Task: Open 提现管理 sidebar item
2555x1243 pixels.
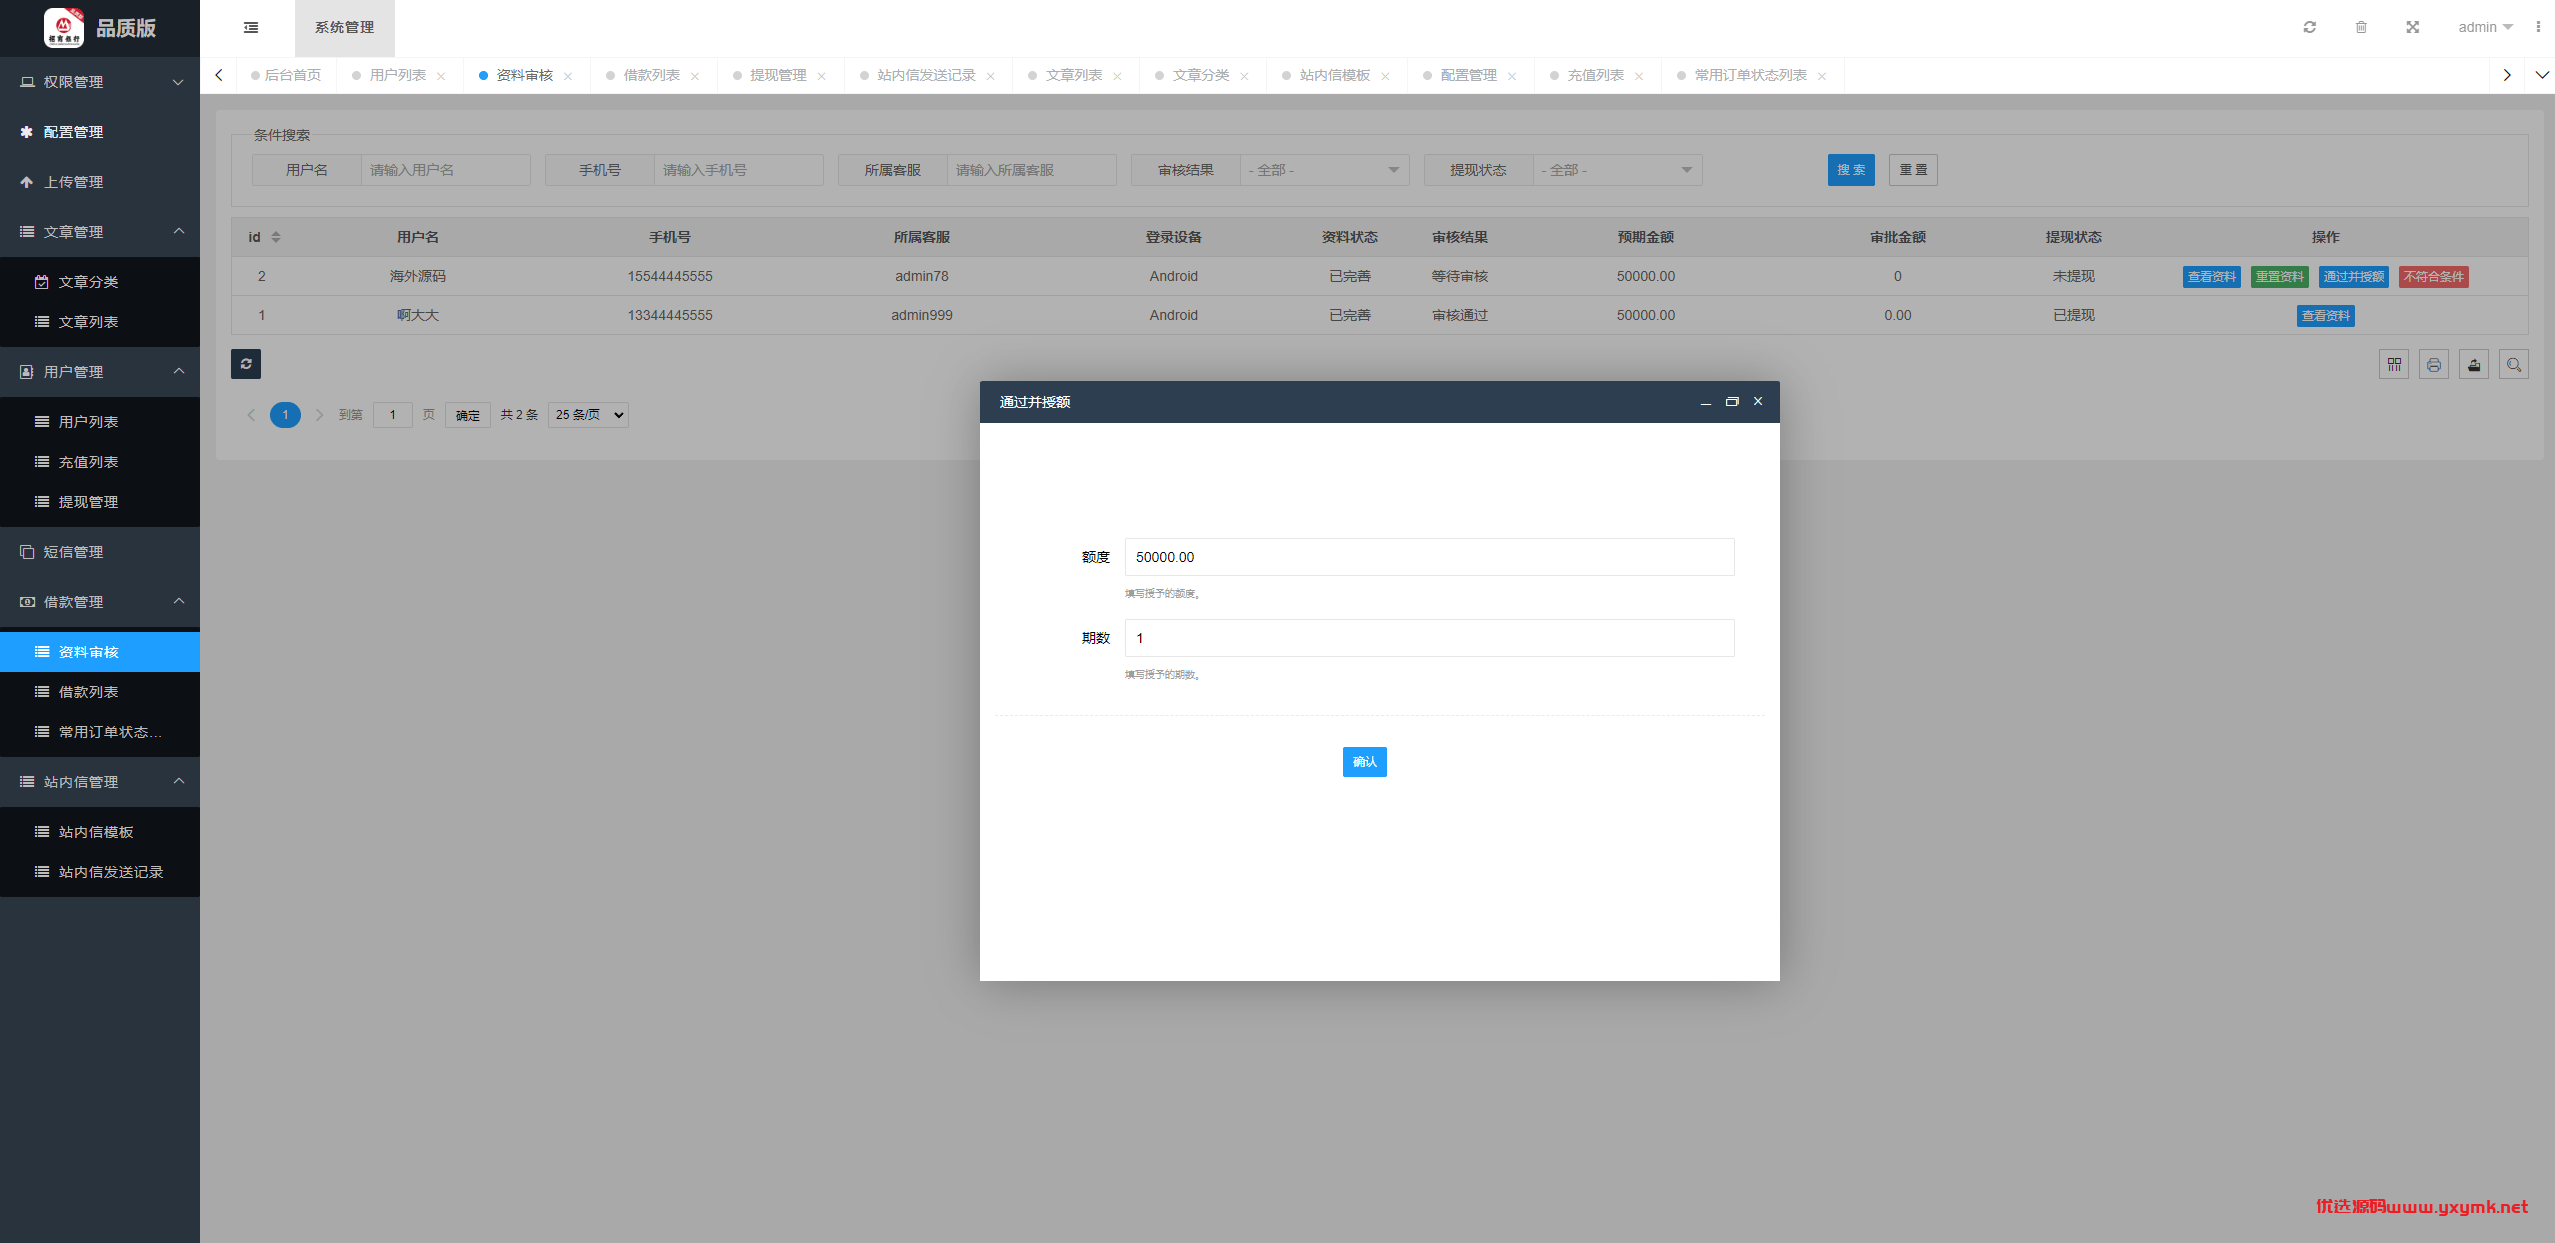Action: click(x=100, y=502)
